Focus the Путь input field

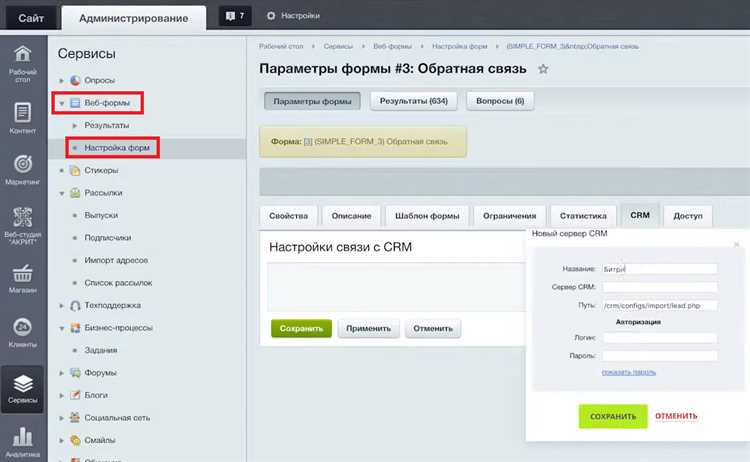coord(660,305)
